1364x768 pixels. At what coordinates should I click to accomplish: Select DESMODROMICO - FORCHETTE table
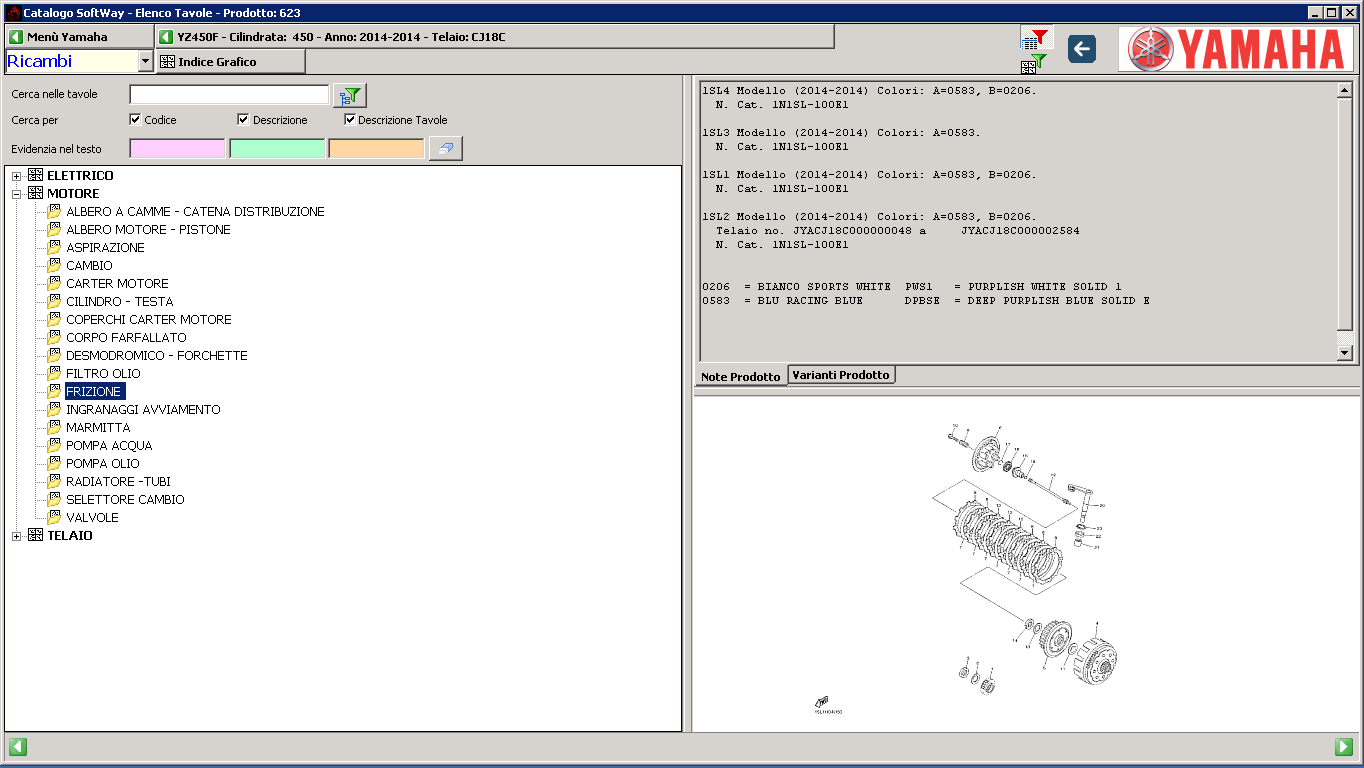156,355
